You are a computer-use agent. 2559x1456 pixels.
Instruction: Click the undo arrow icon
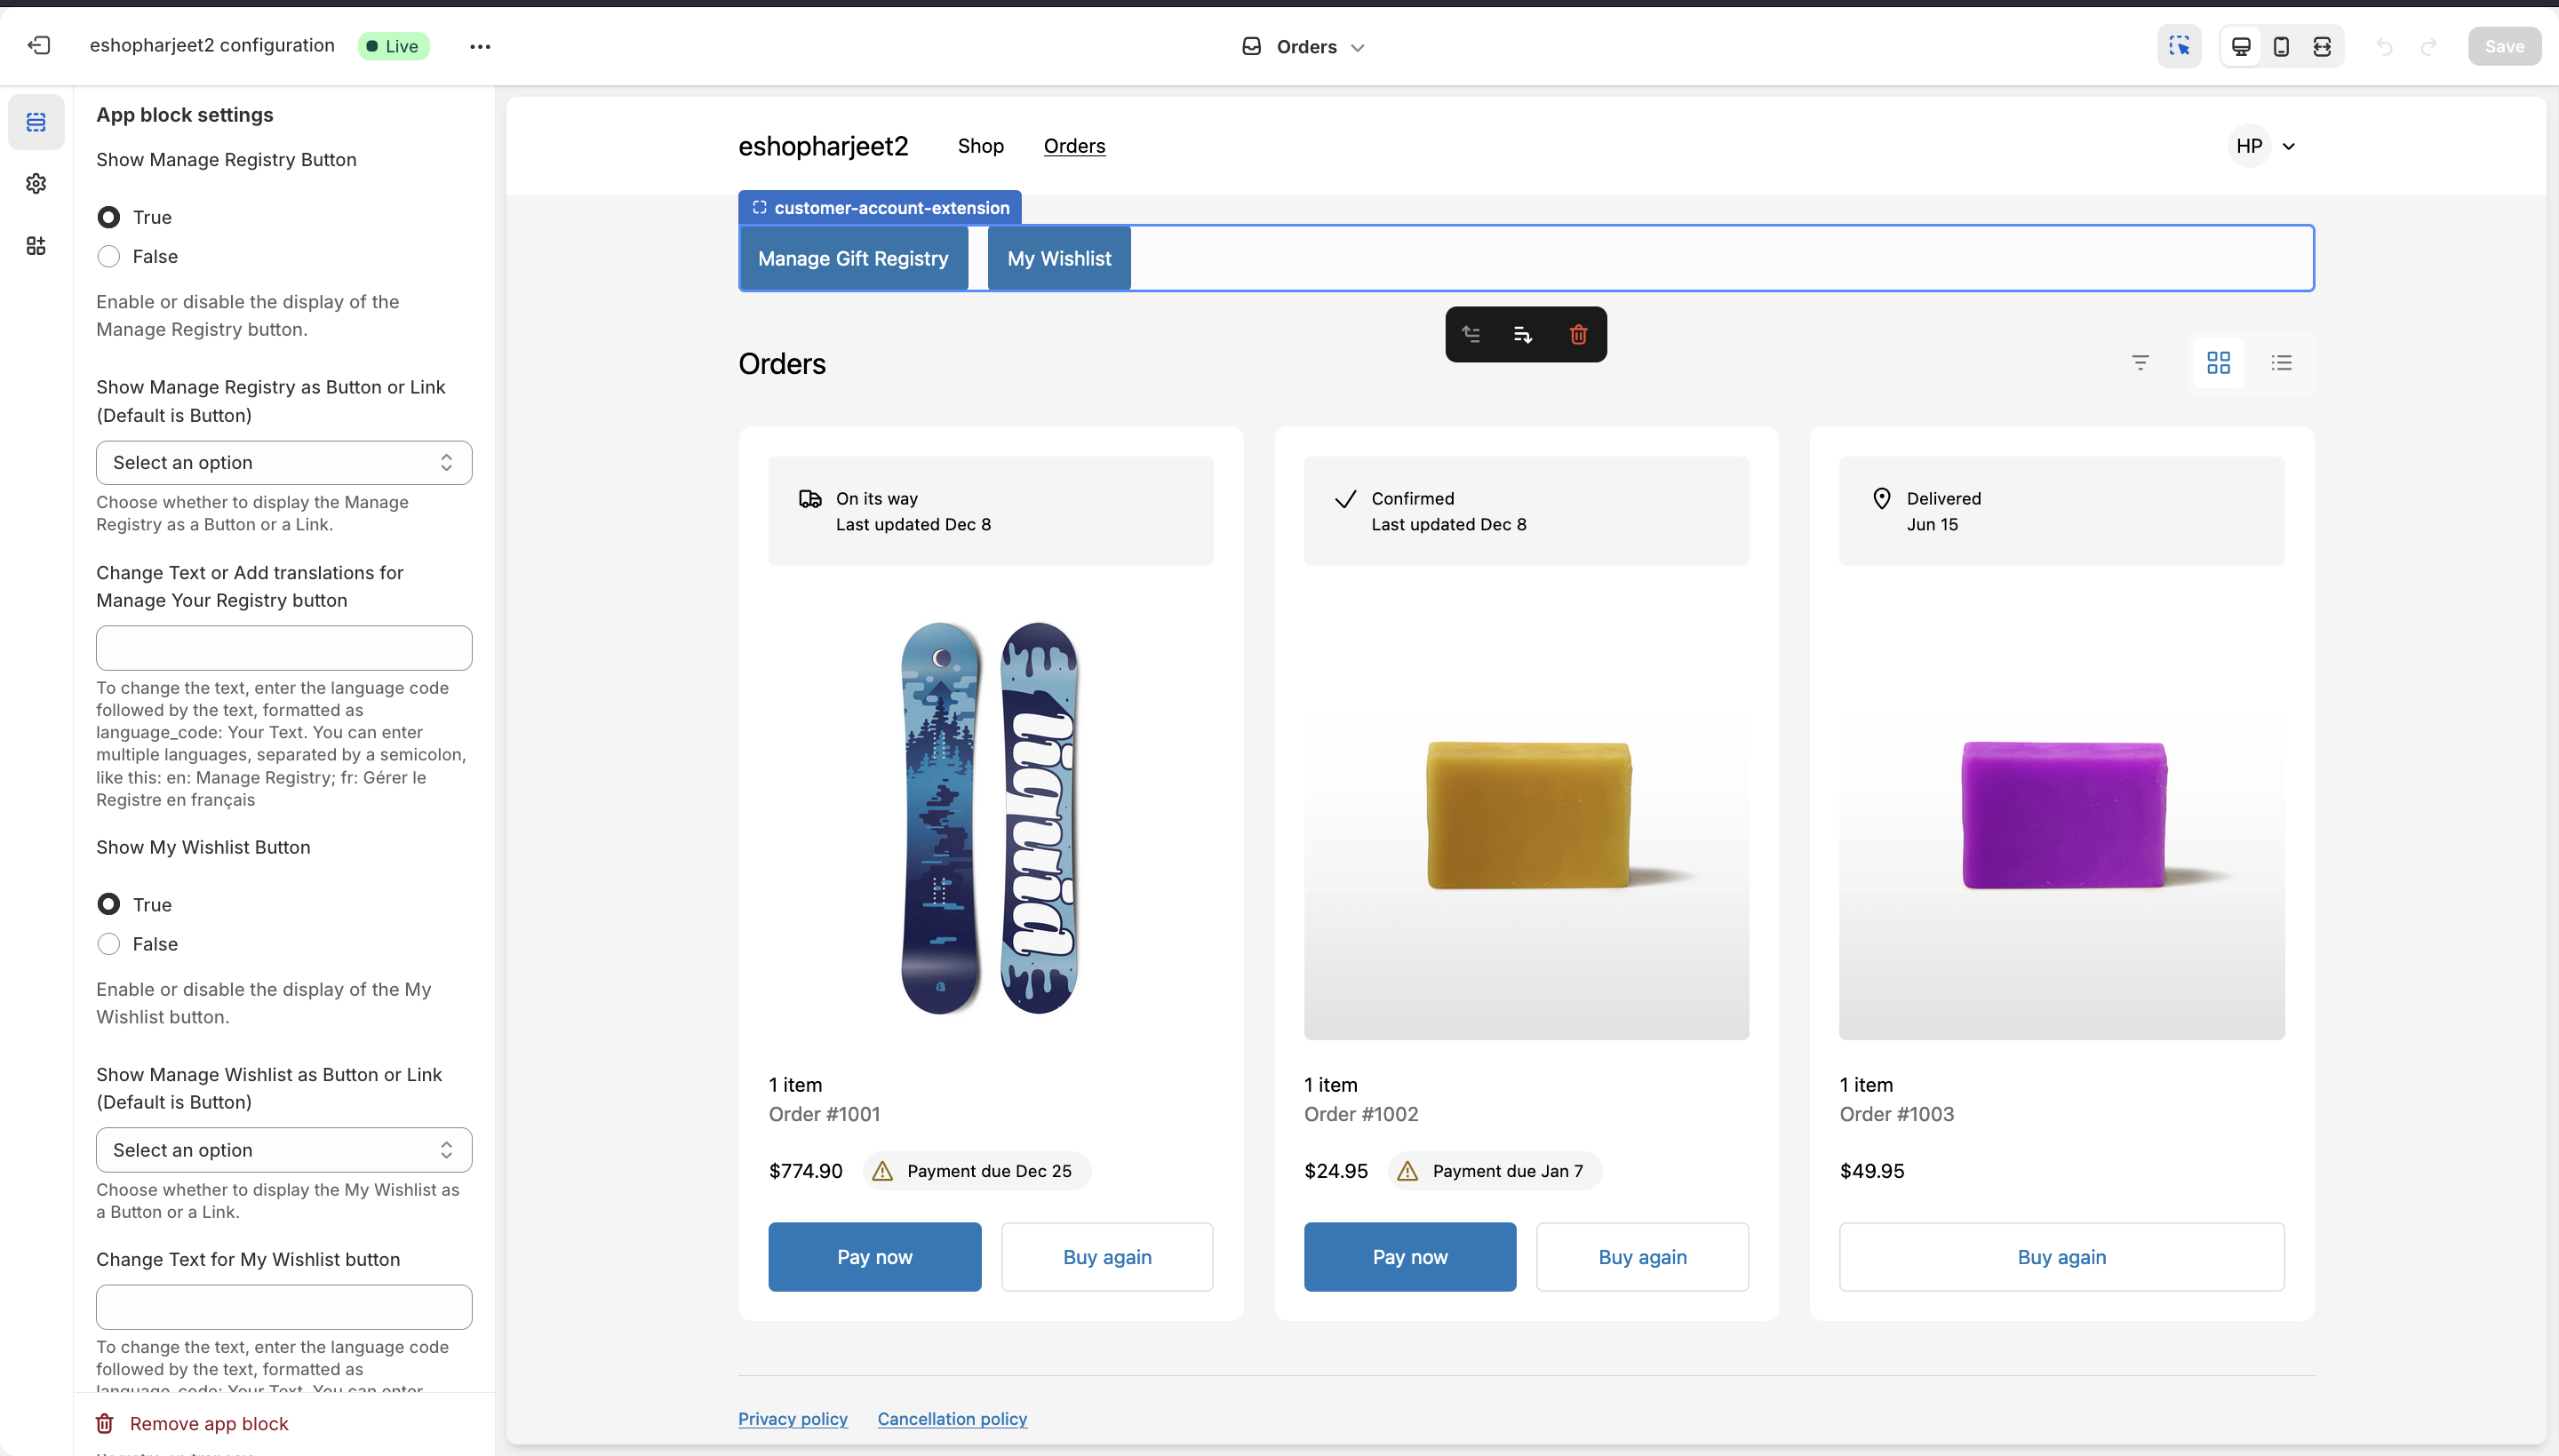[2385, 46]
